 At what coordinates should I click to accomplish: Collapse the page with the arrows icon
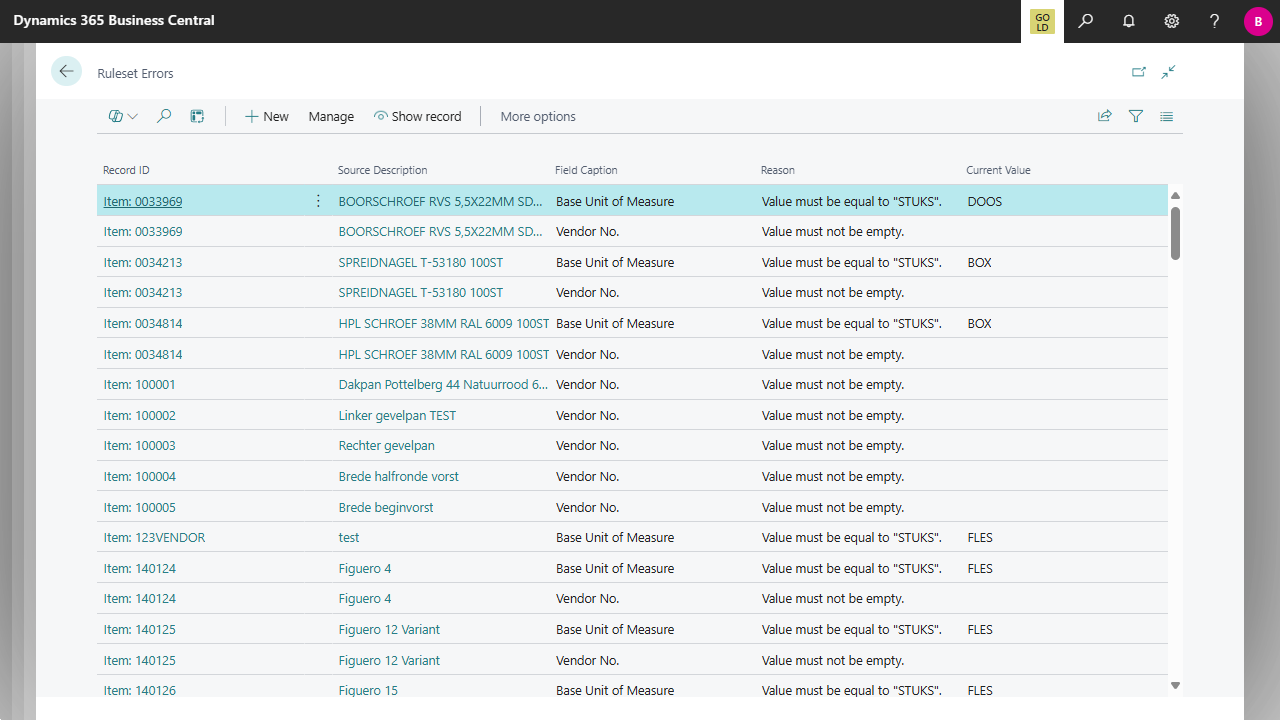click(1168, 72)
